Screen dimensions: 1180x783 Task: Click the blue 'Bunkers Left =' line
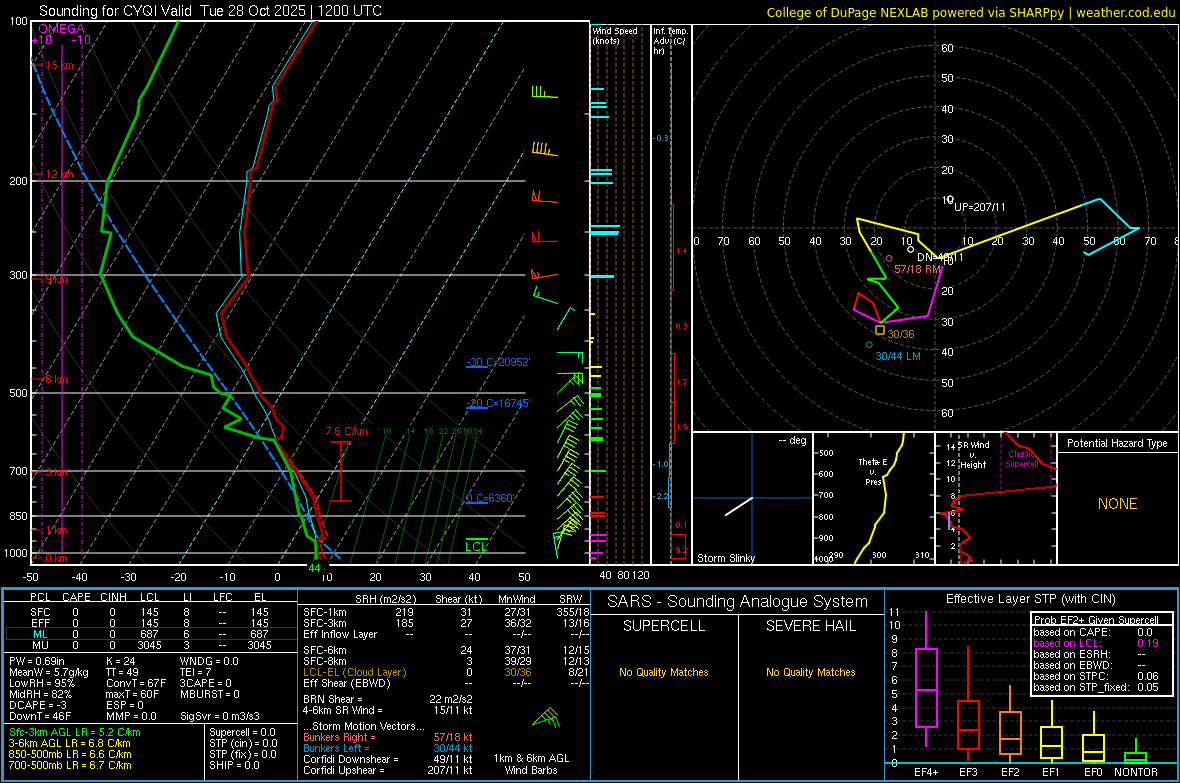[388, 748]
